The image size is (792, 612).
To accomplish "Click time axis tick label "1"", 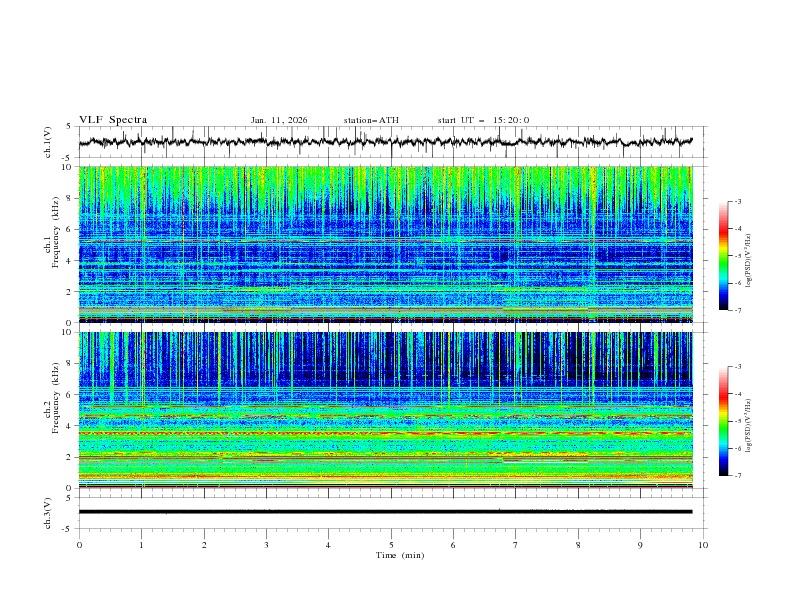I will coord(141,545).
